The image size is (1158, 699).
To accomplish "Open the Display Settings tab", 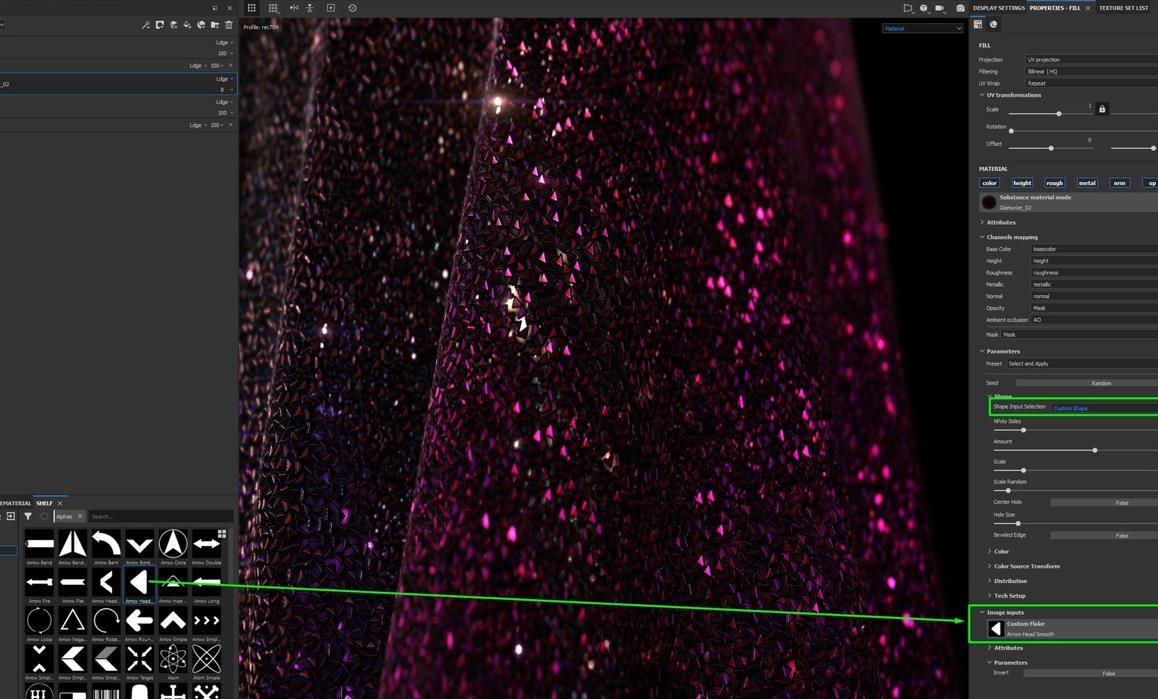I will pos(998,8).
